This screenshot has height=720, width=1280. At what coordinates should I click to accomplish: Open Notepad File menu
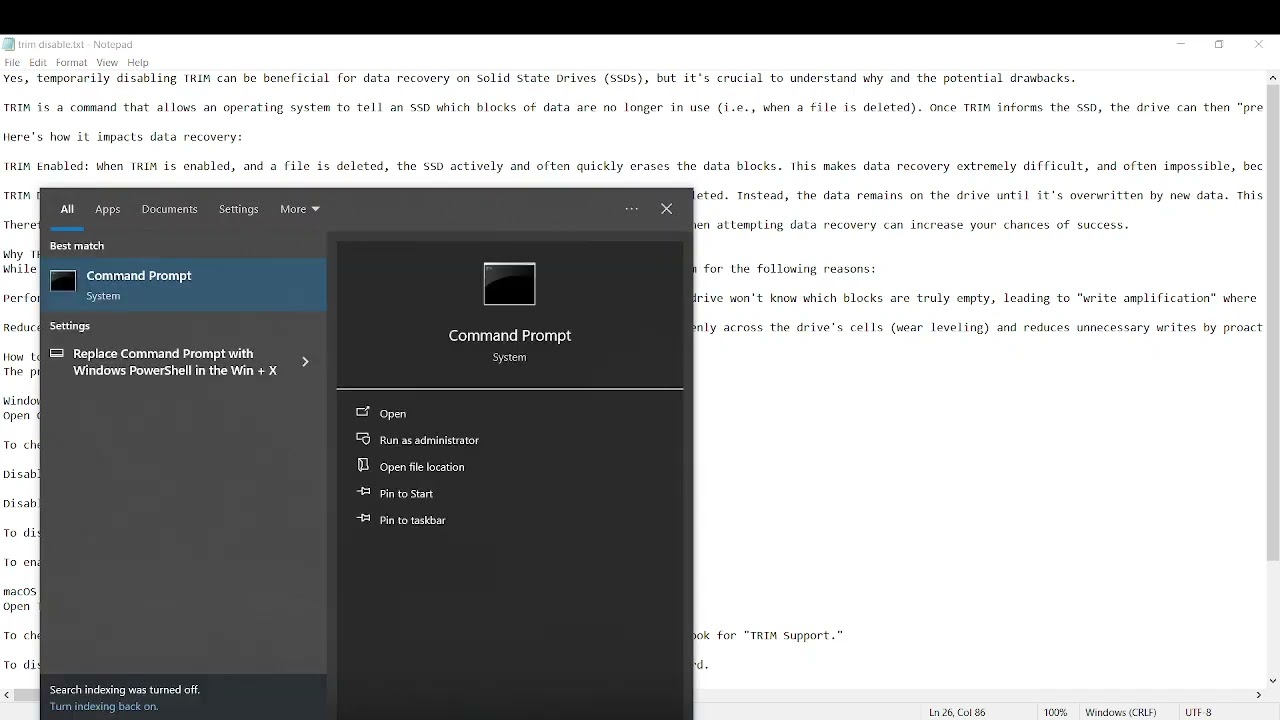[x=12, y=63]
